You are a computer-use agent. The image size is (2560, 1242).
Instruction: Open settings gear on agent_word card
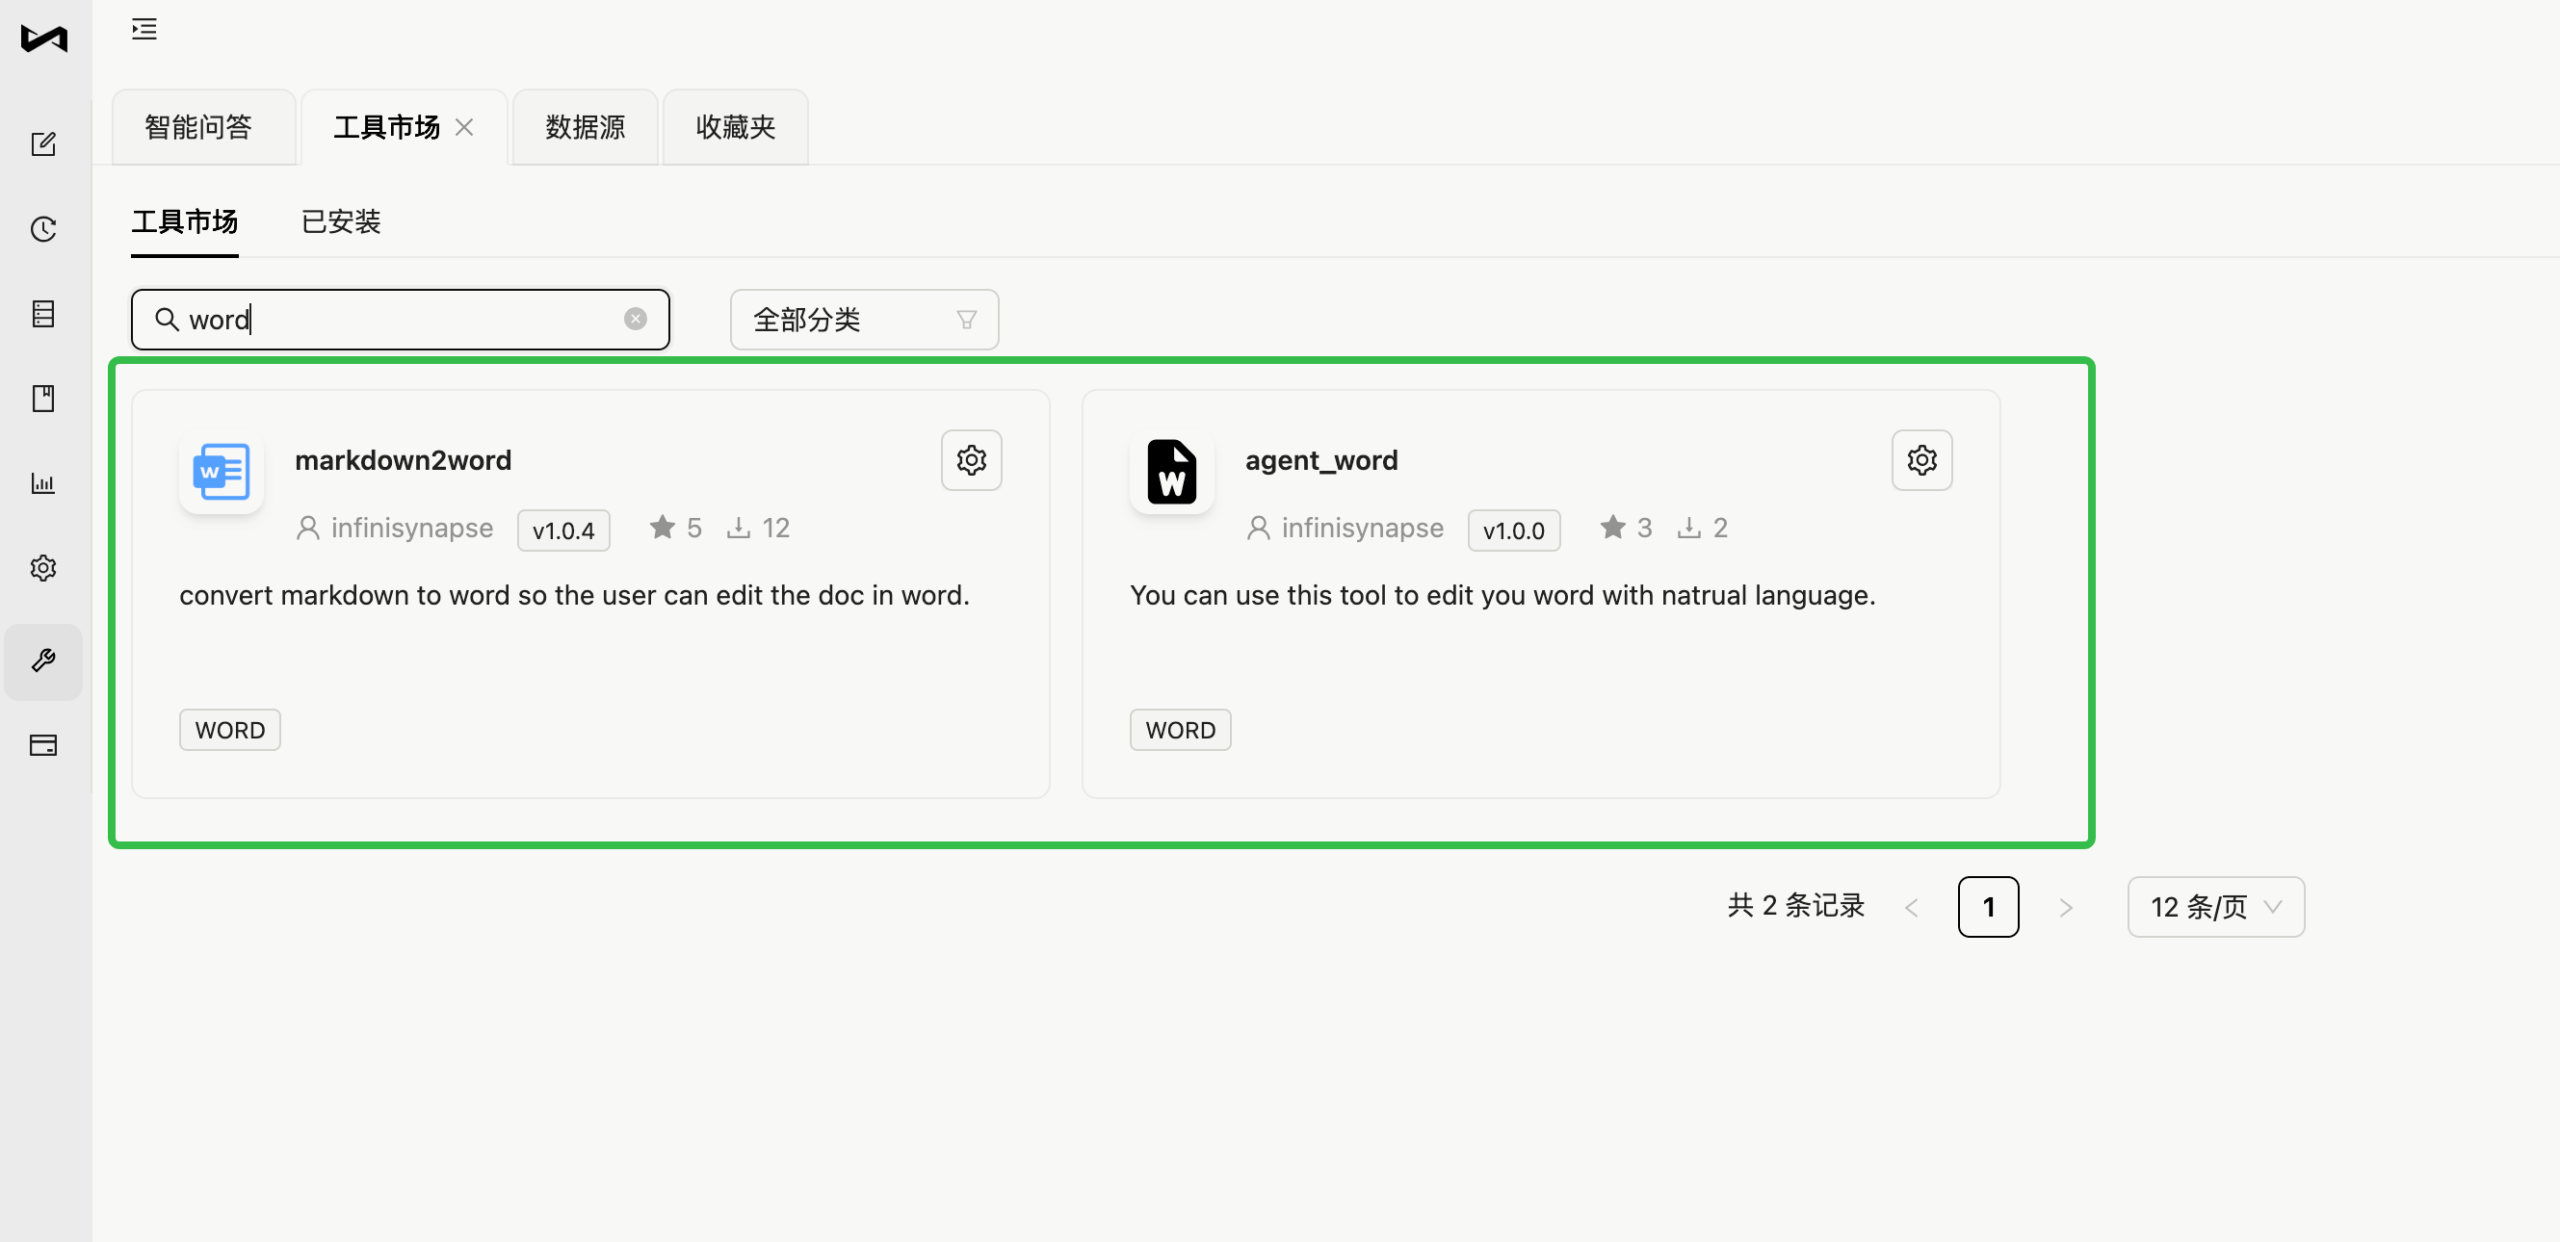coord(1920,459)
